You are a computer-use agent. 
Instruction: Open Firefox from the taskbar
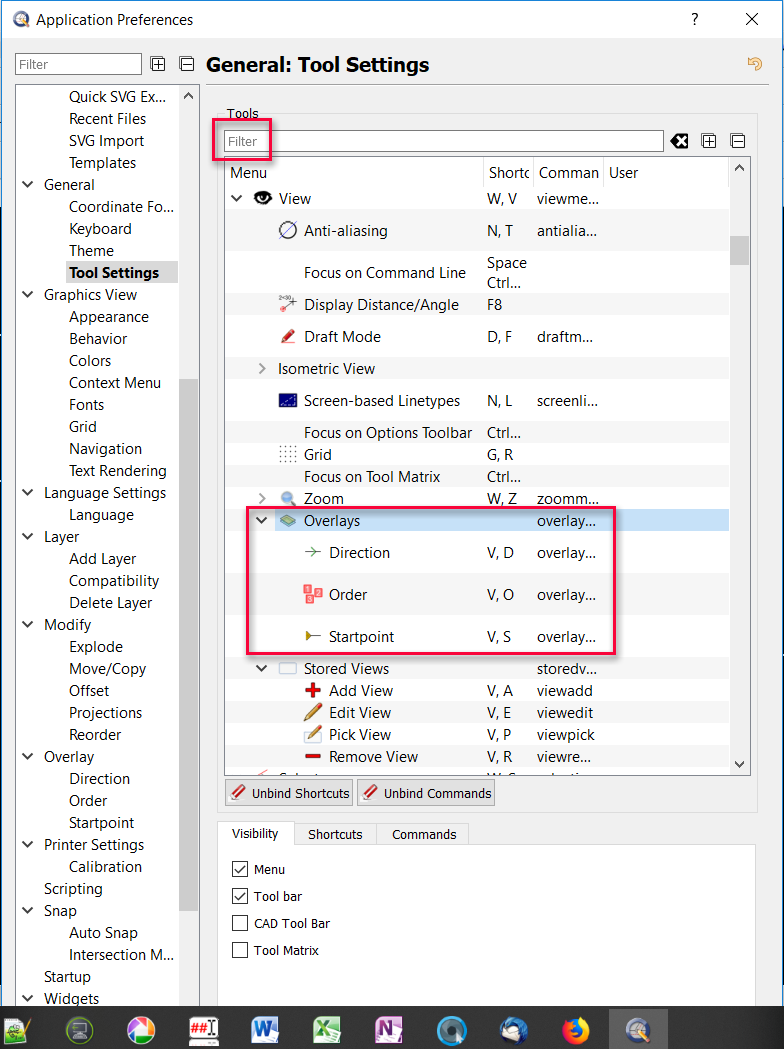point(576,1029)
